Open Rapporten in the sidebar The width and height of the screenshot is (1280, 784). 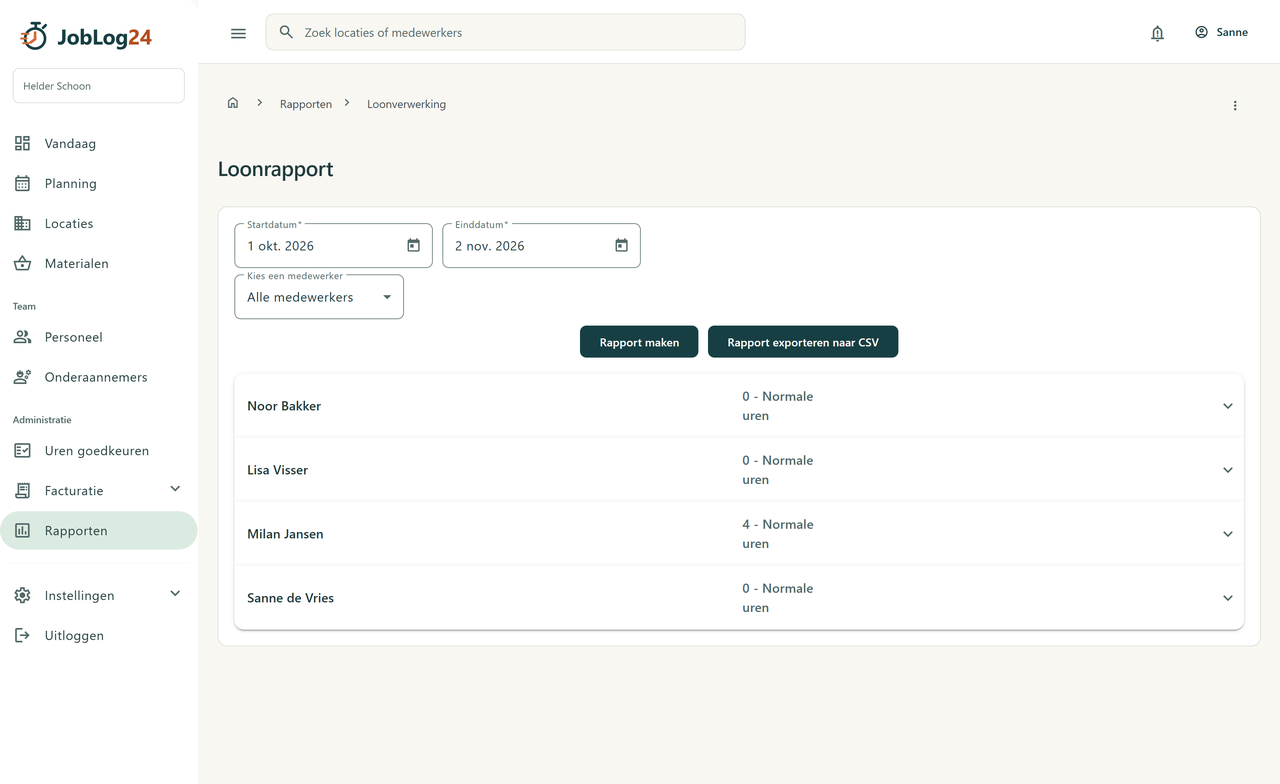point(99,530)
